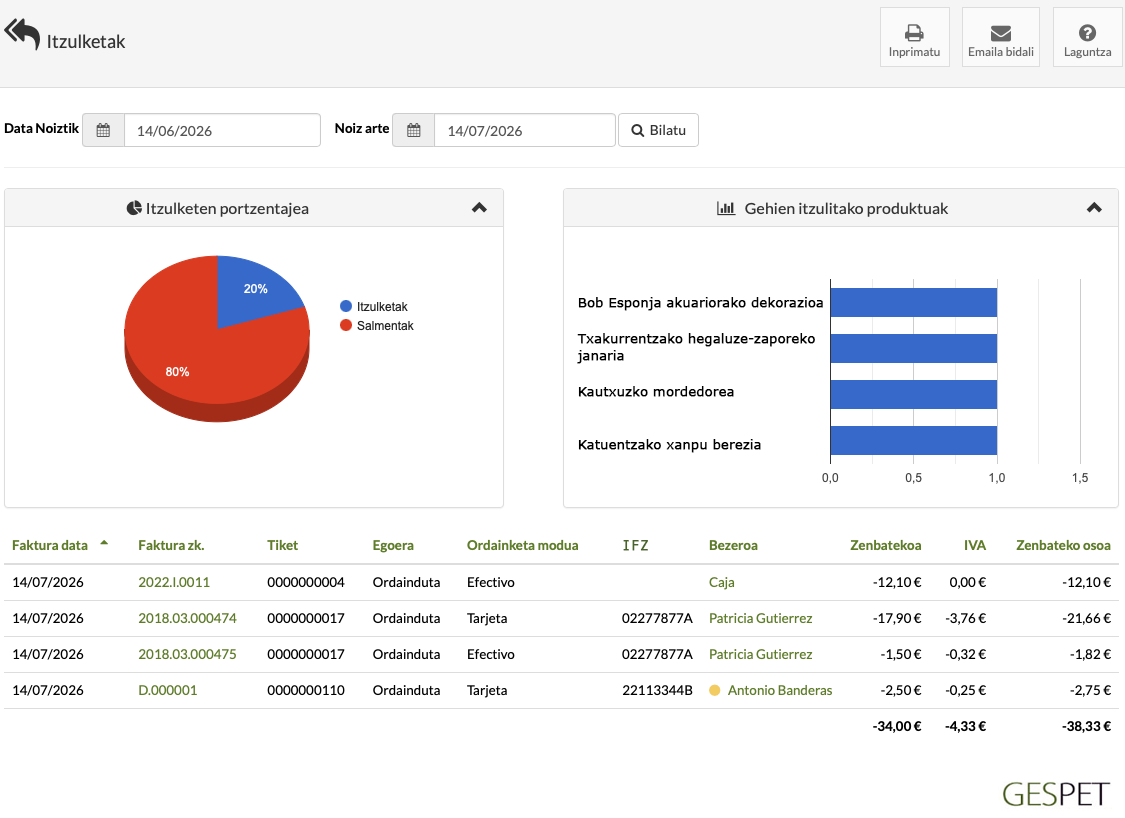Click the Bilatu search button
The image size is (1125, 818).
click(659, 131)
